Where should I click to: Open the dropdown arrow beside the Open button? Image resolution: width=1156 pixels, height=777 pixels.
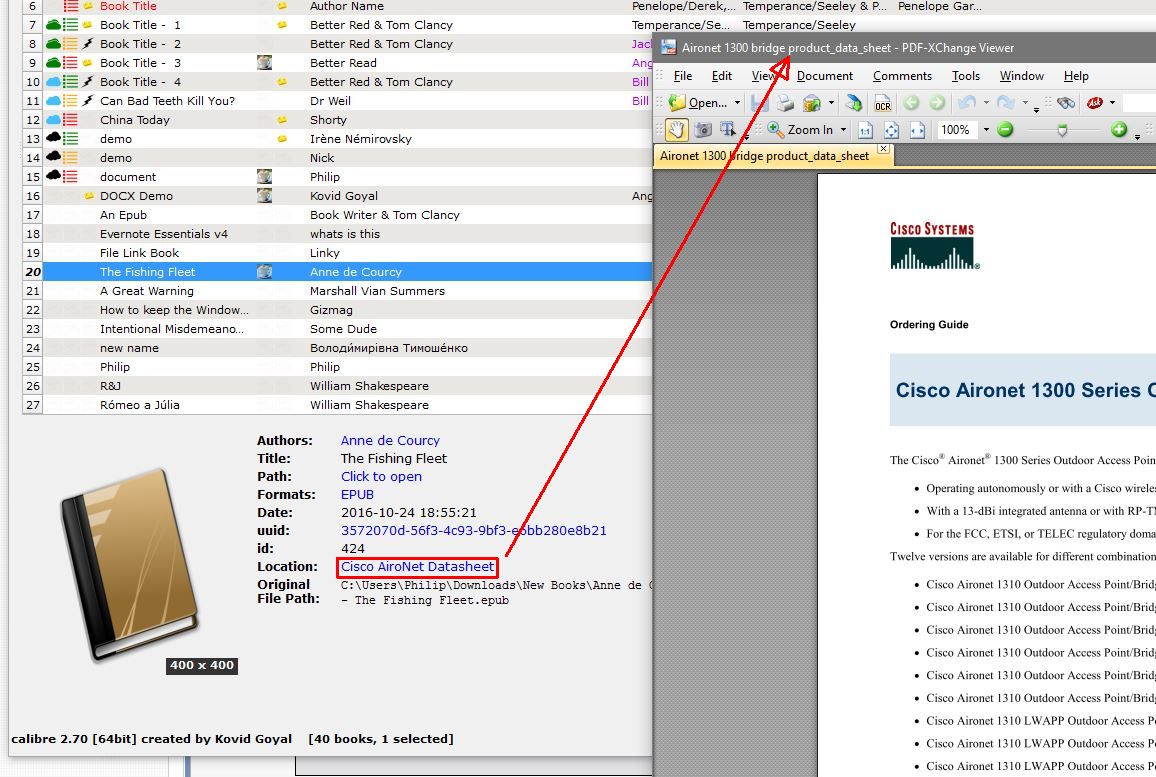point(737,103)
